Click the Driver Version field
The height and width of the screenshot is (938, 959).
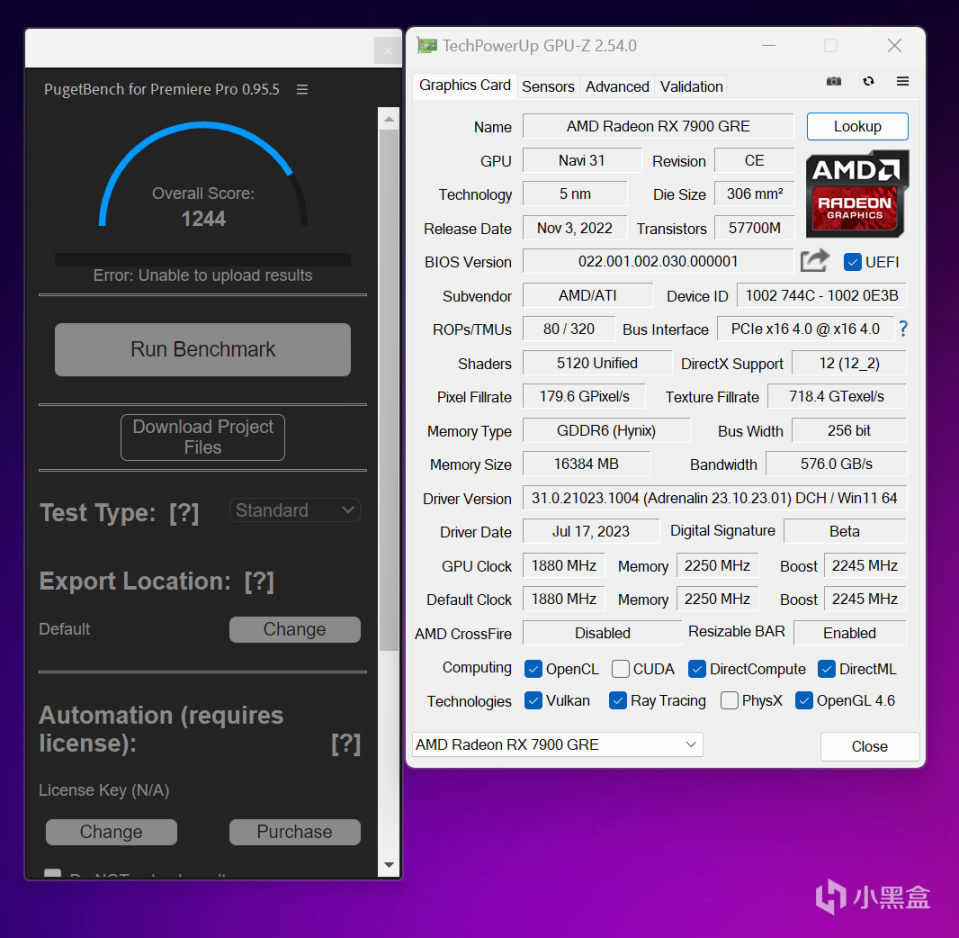[714, 498]
